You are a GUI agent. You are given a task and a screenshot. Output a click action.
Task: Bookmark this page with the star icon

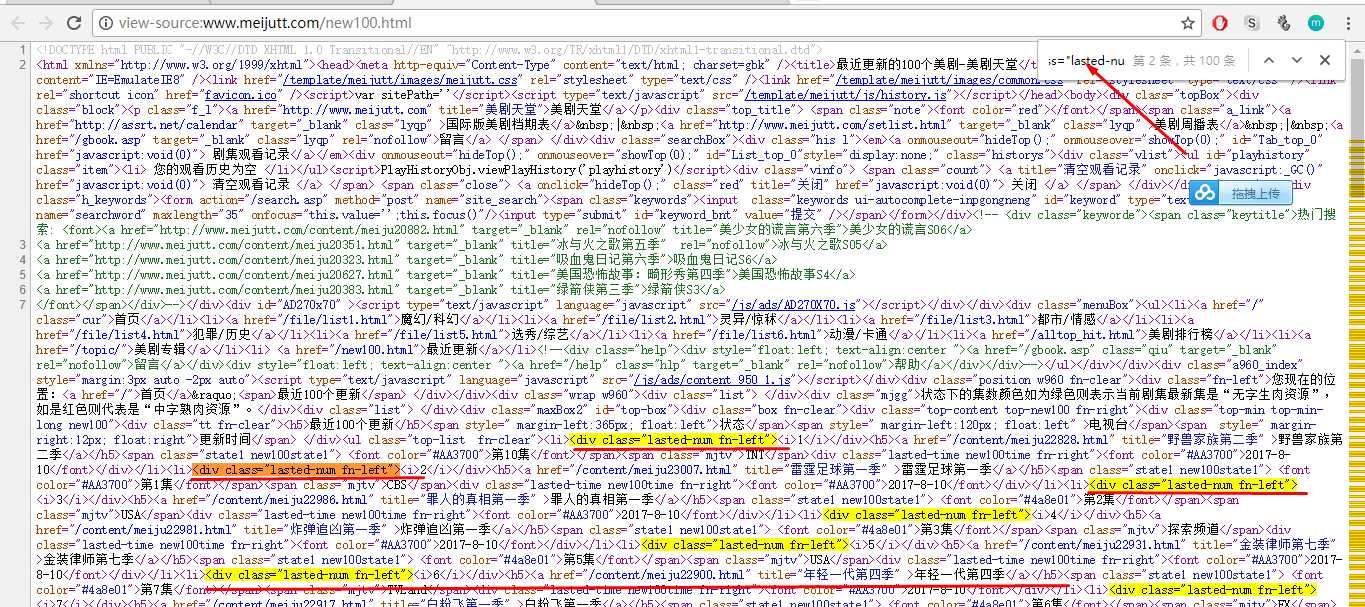1187,22
